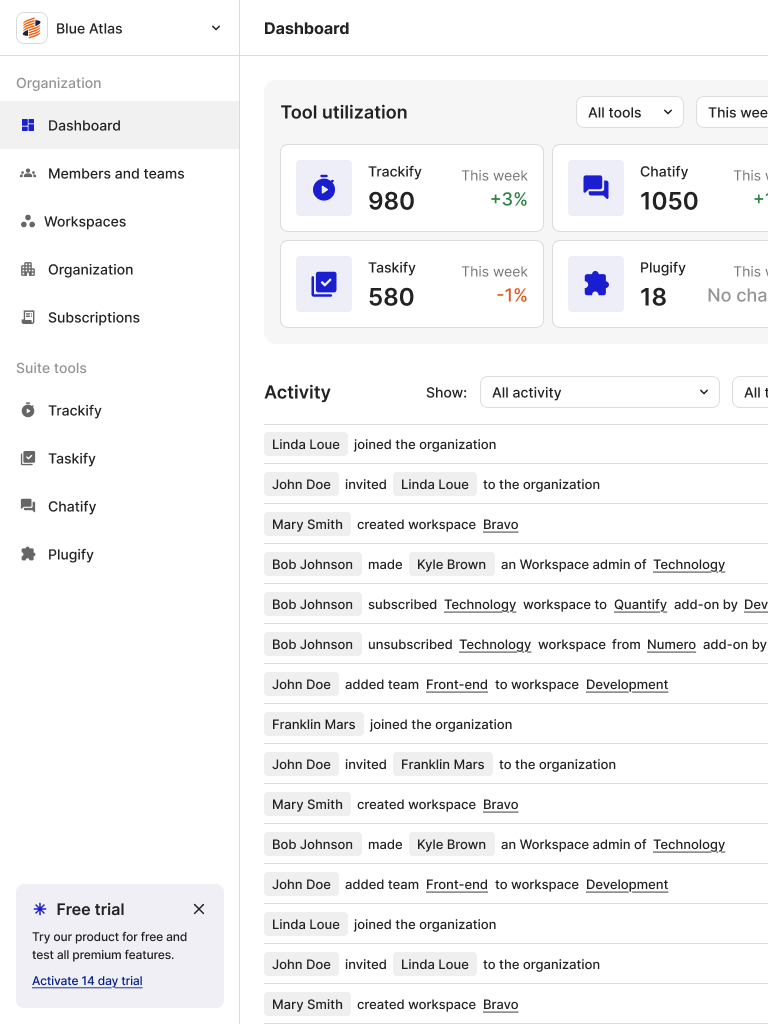Click Activate 14 day trial link
Screen dimensions: 768x1024
pos(87,981)
